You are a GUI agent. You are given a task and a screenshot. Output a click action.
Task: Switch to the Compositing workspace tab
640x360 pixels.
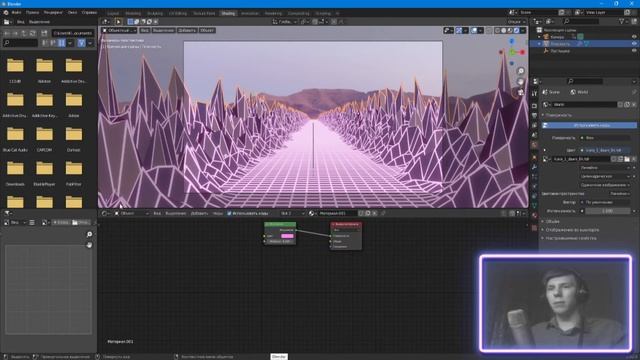click(298, 13)
